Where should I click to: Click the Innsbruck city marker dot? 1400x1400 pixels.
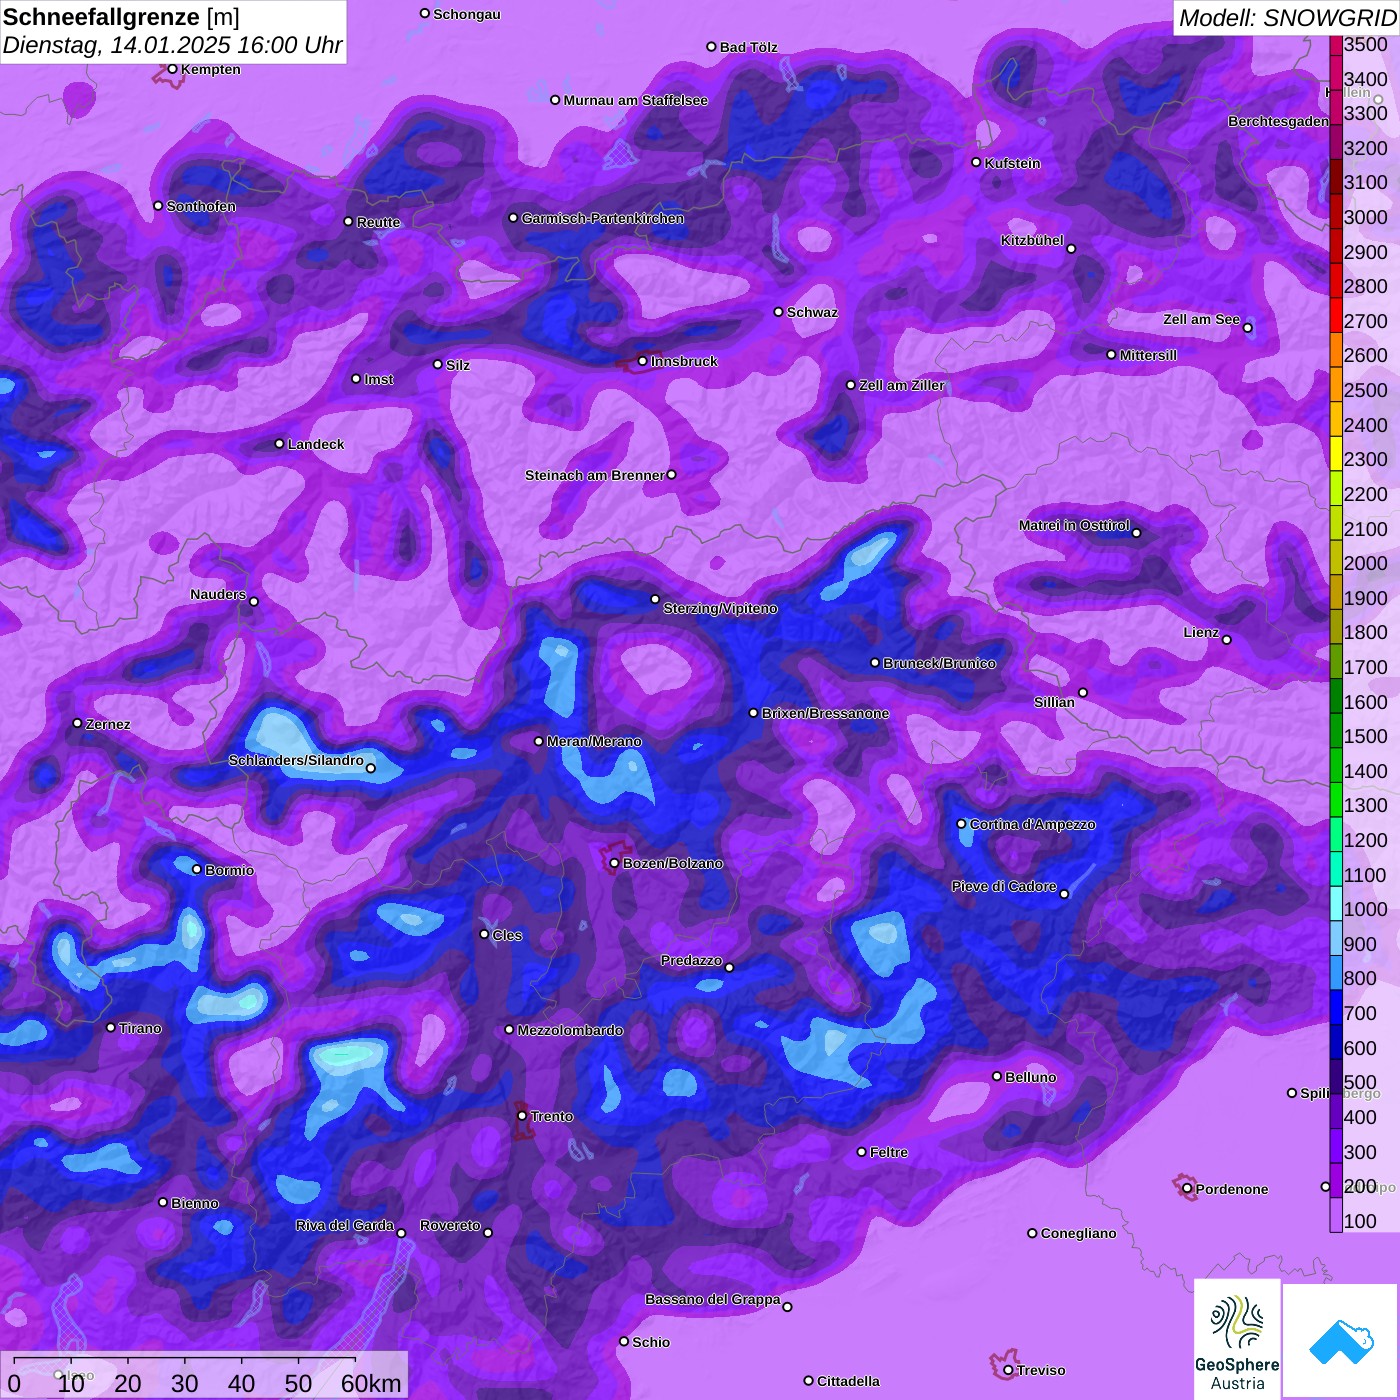pyautogui.click(x=643, y=361)
